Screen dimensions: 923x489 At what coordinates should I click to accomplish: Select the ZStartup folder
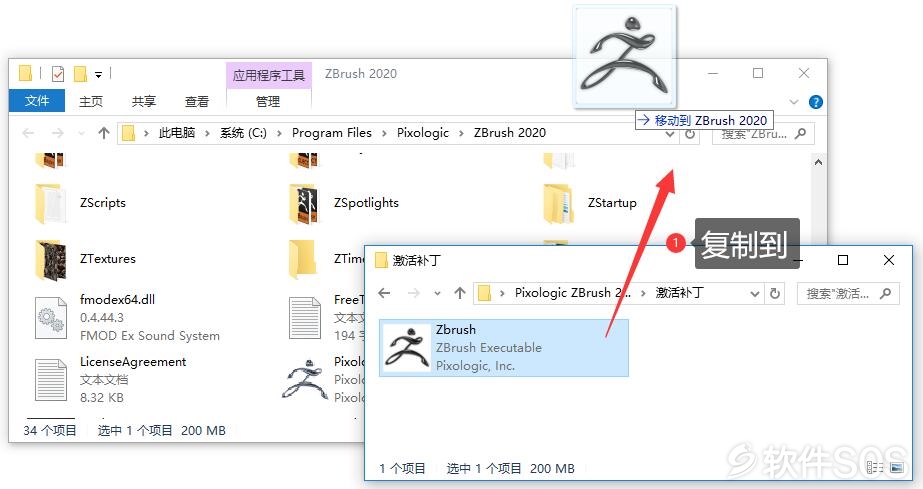pyautogui.click(x=590, y=203)
